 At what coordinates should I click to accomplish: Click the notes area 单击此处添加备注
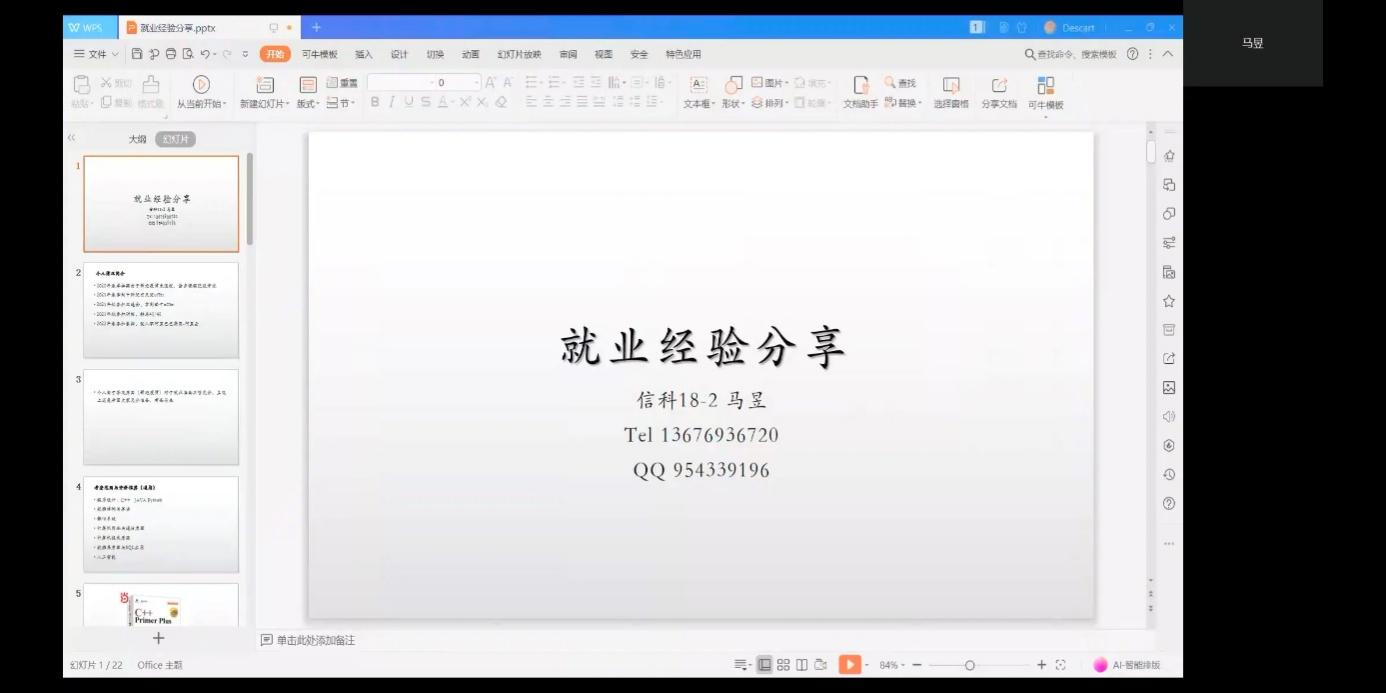[307, 640]
